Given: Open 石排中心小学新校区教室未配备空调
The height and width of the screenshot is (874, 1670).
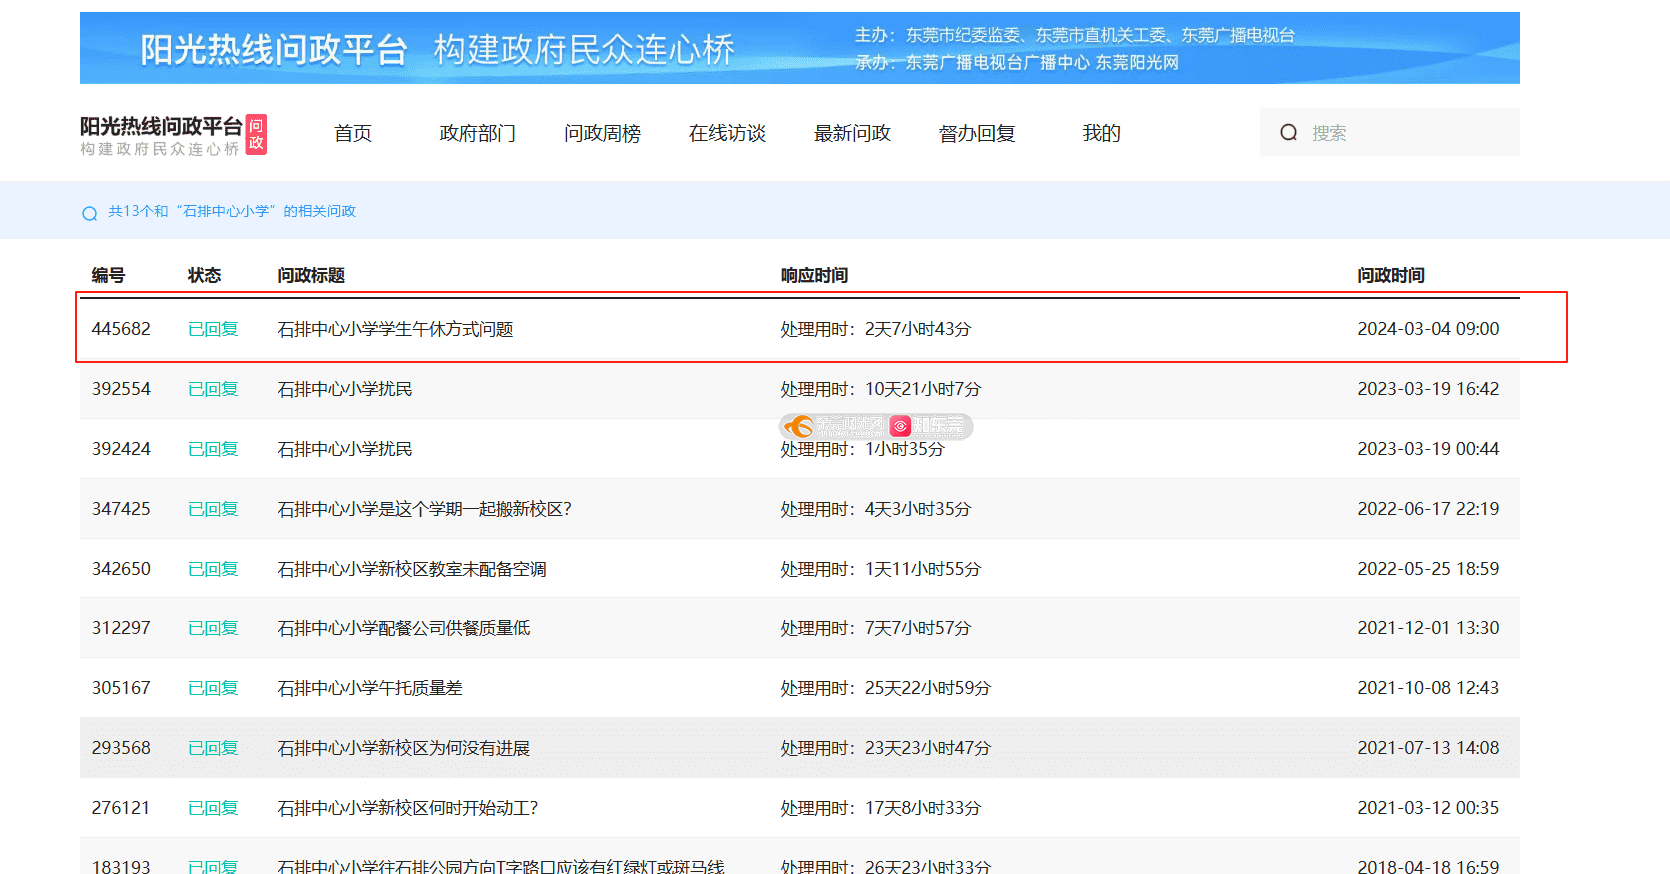Looking at the screenshot, I should pyautogui.click(x=412, y=569).
